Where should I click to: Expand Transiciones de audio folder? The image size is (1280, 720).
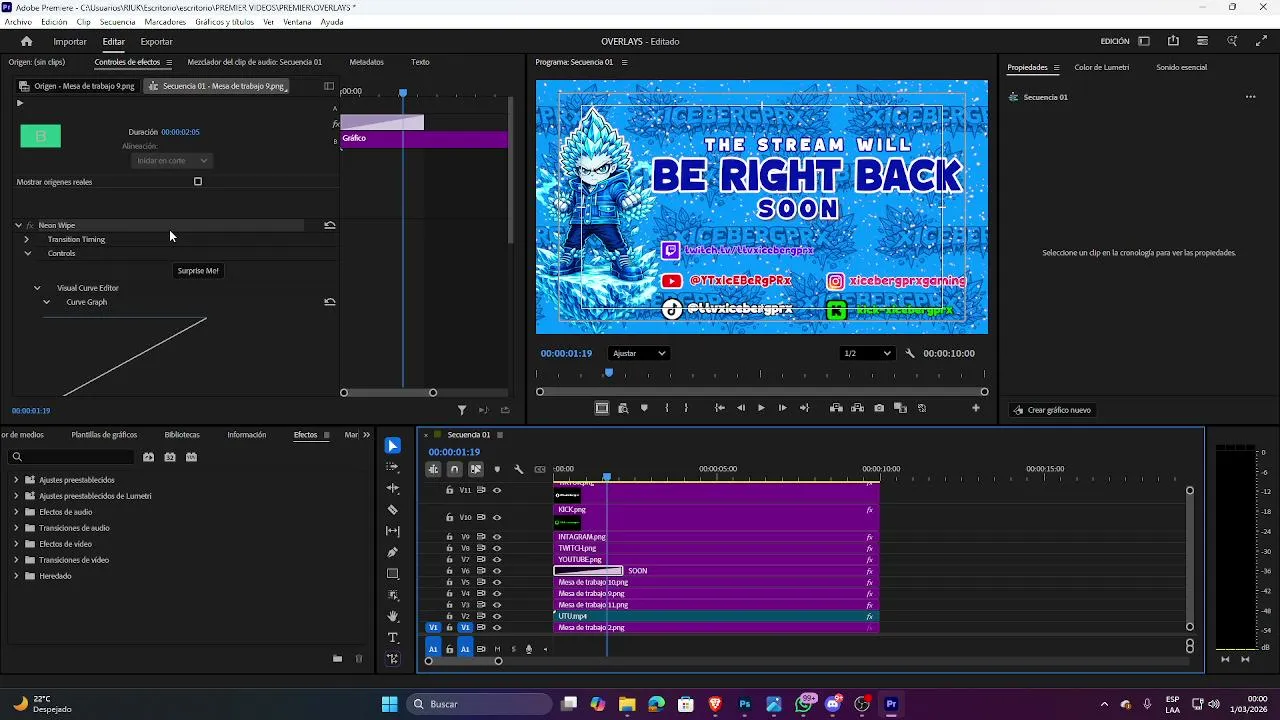(x=16, y=528)
